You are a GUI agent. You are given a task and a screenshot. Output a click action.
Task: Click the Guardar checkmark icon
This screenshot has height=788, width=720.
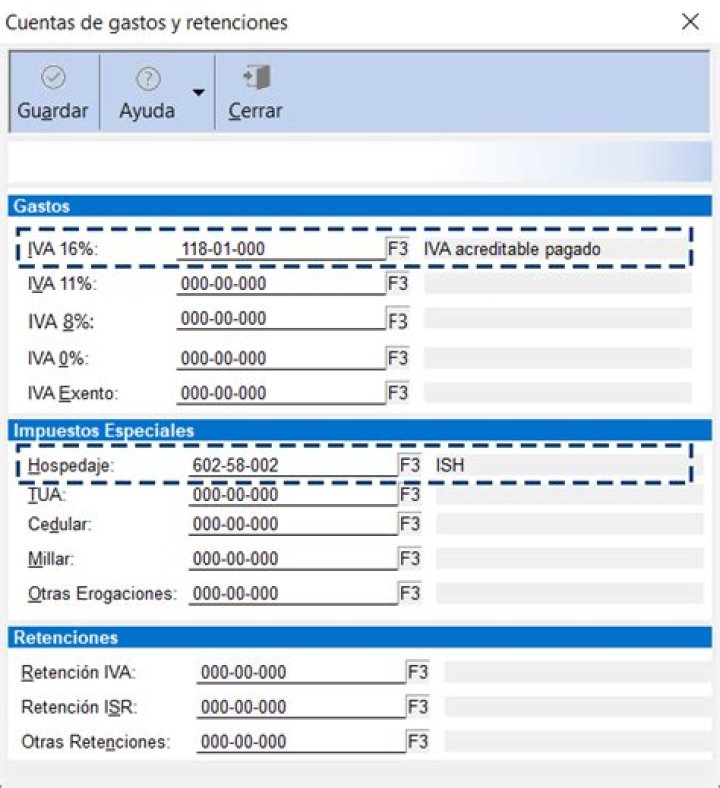pos(52,79)
